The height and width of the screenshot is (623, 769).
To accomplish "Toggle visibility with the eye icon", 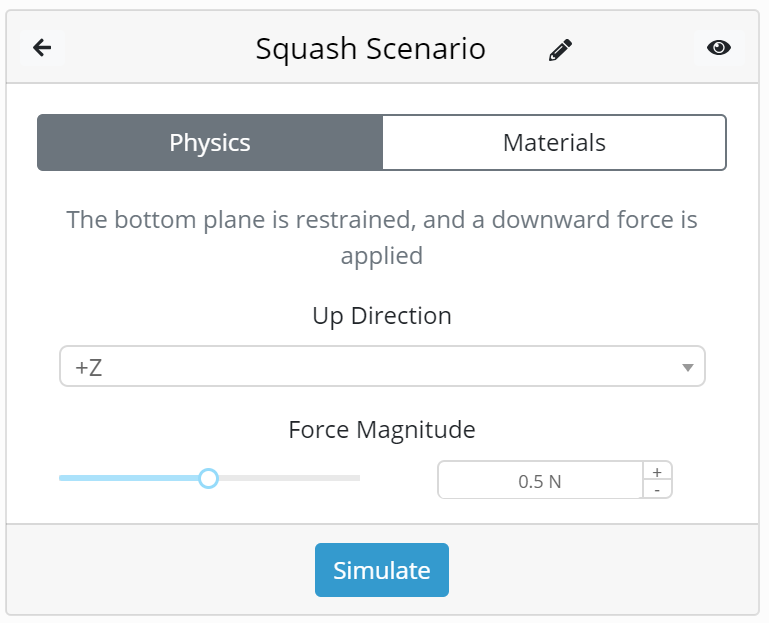I will (719, 48).
